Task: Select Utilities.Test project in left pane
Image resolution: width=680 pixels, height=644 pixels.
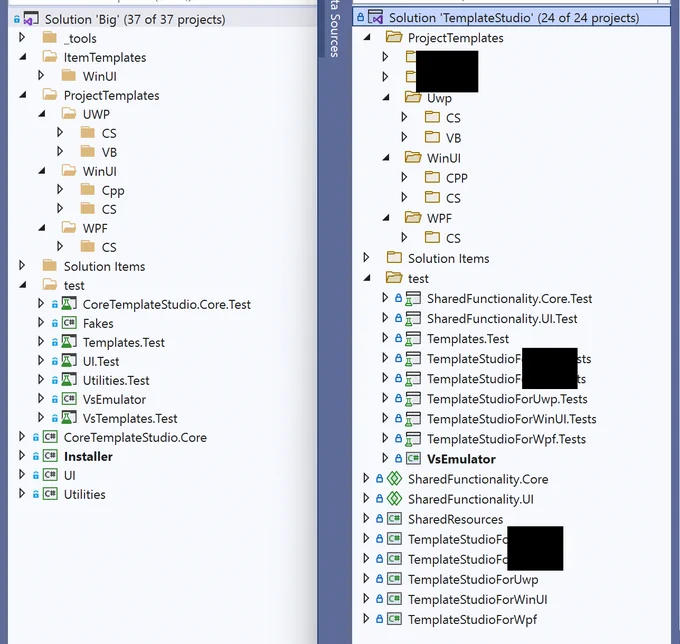Action: pos(116,380)
